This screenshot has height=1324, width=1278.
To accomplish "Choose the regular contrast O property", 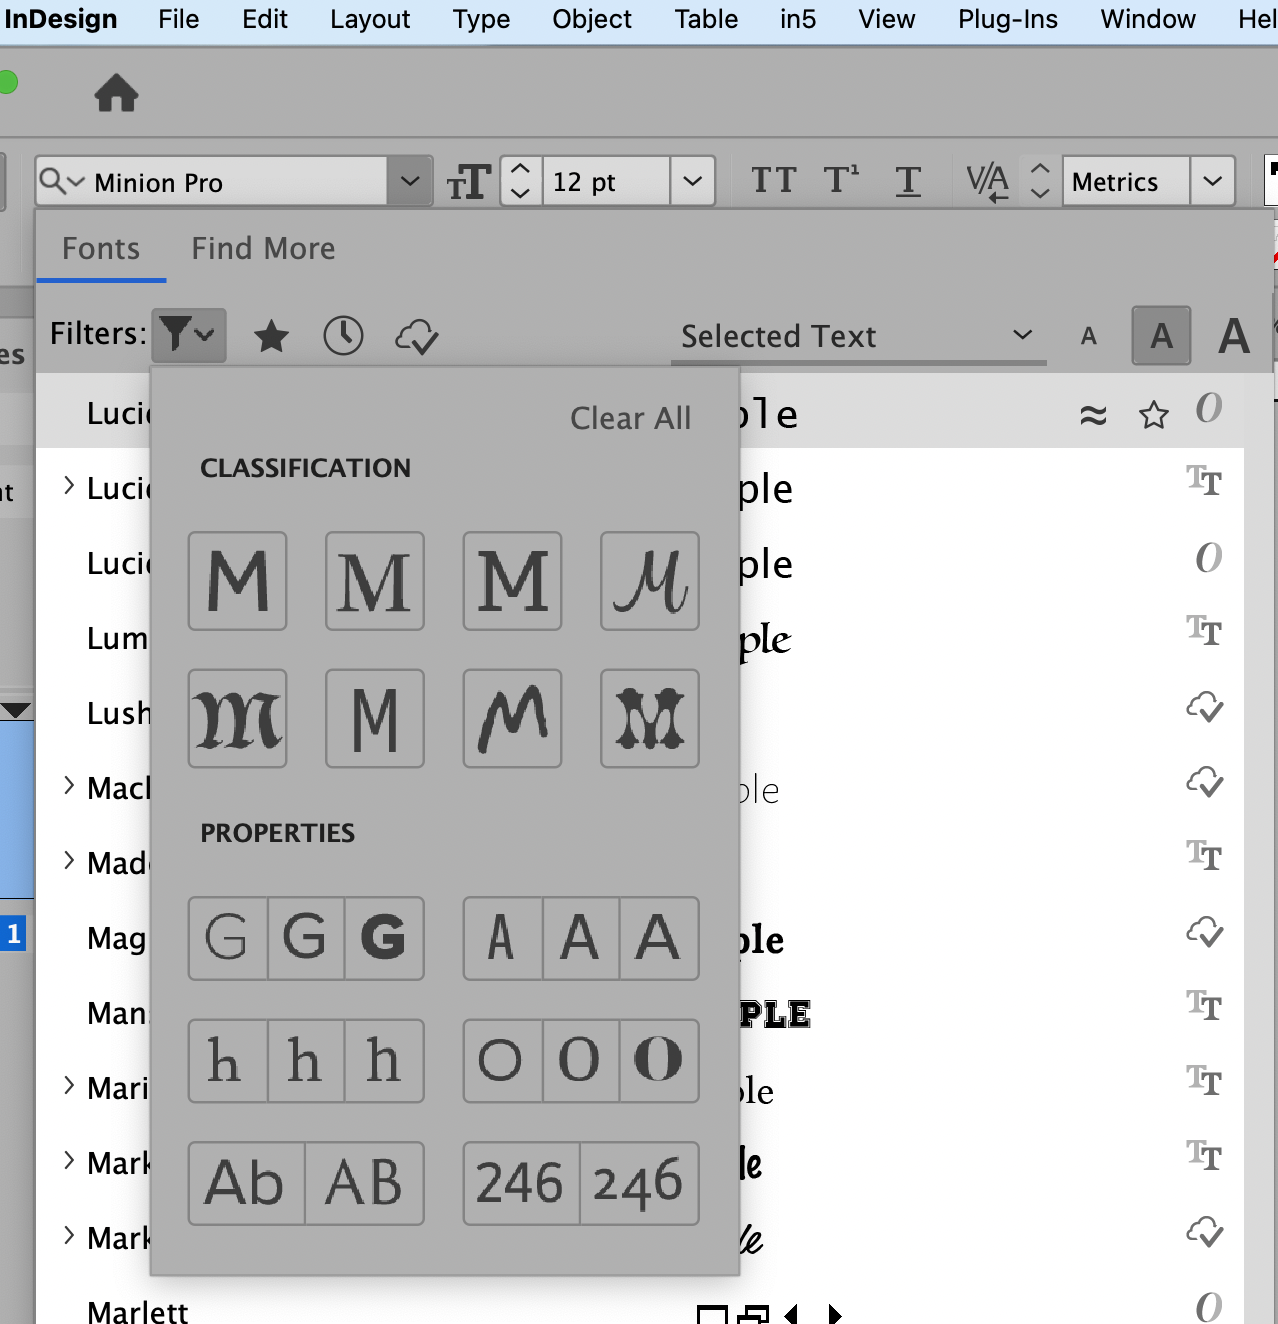I will pos(581,1061).
